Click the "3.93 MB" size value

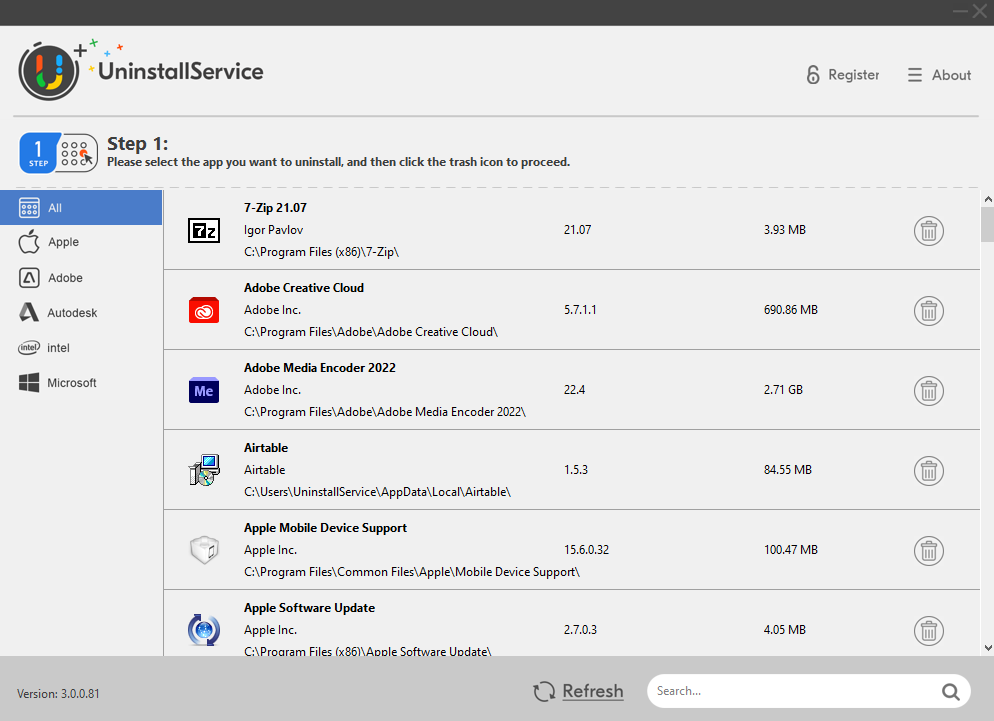(x=785, y=230)
